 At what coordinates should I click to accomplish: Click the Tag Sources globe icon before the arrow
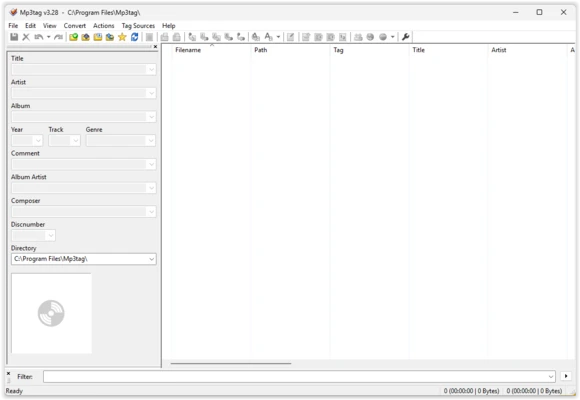(383, 37)
